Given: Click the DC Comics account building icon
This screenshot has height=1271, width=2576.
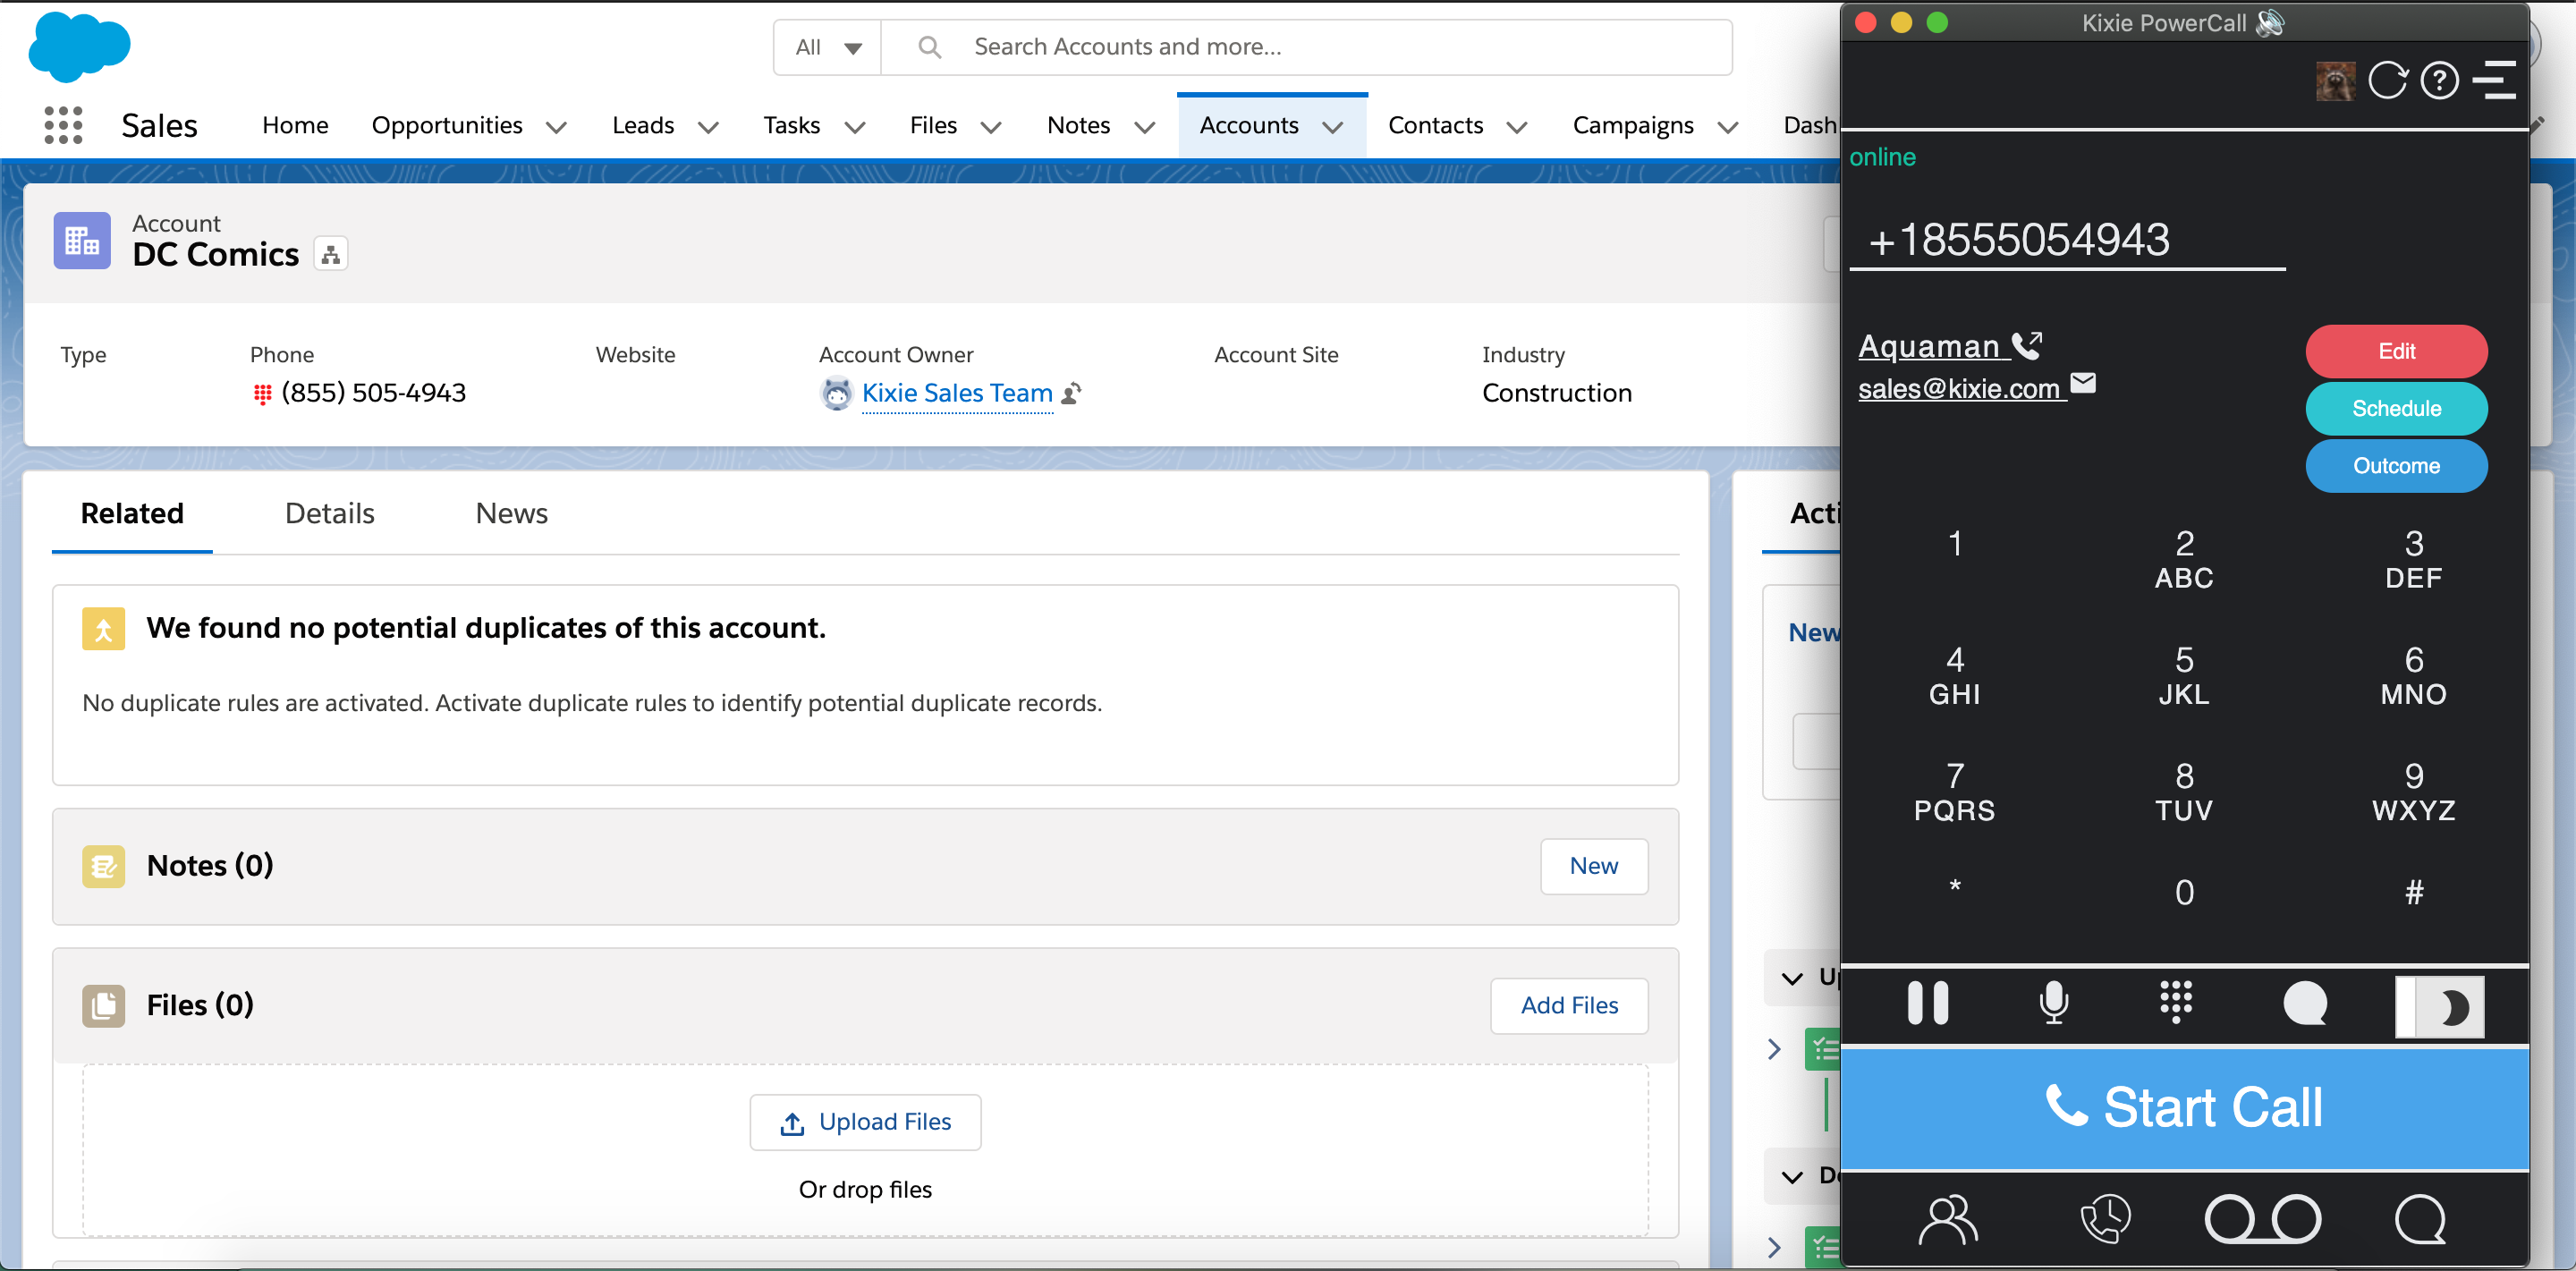Looking at the screenshot, I should click(x=82, y=241).
